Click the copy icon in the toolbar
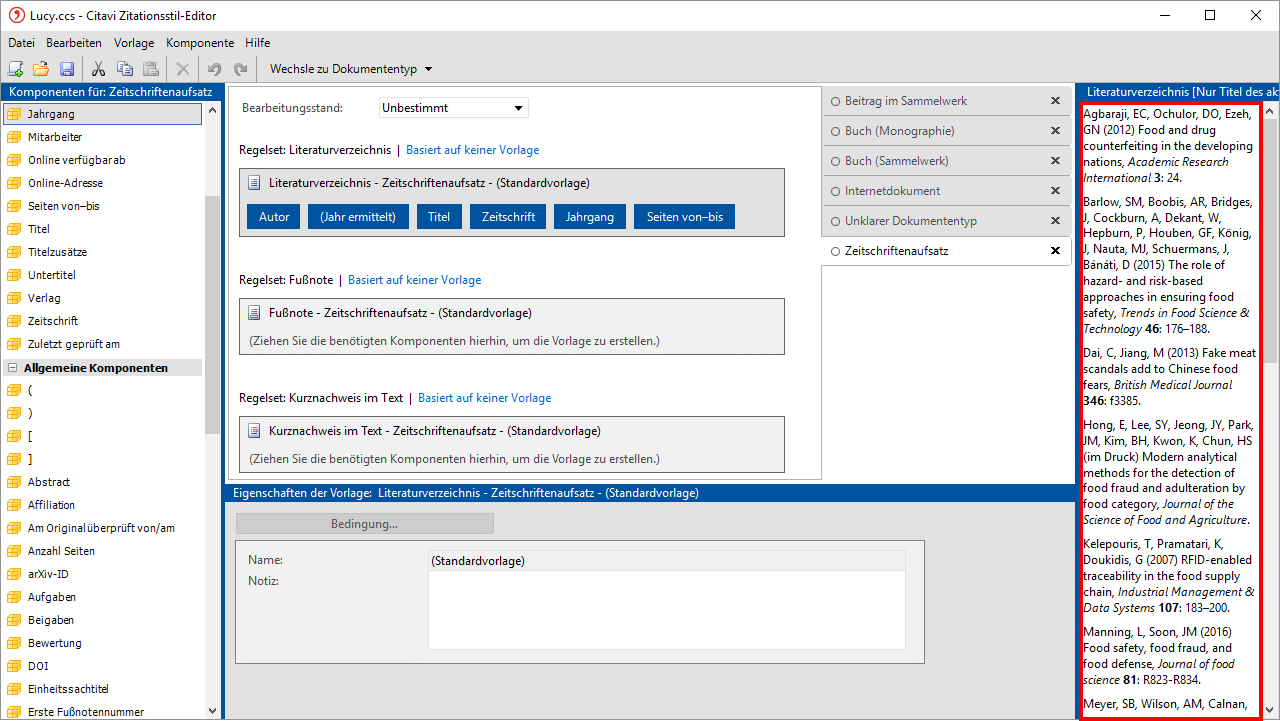This screenshot has height=721, width=1280. [125, 69]
